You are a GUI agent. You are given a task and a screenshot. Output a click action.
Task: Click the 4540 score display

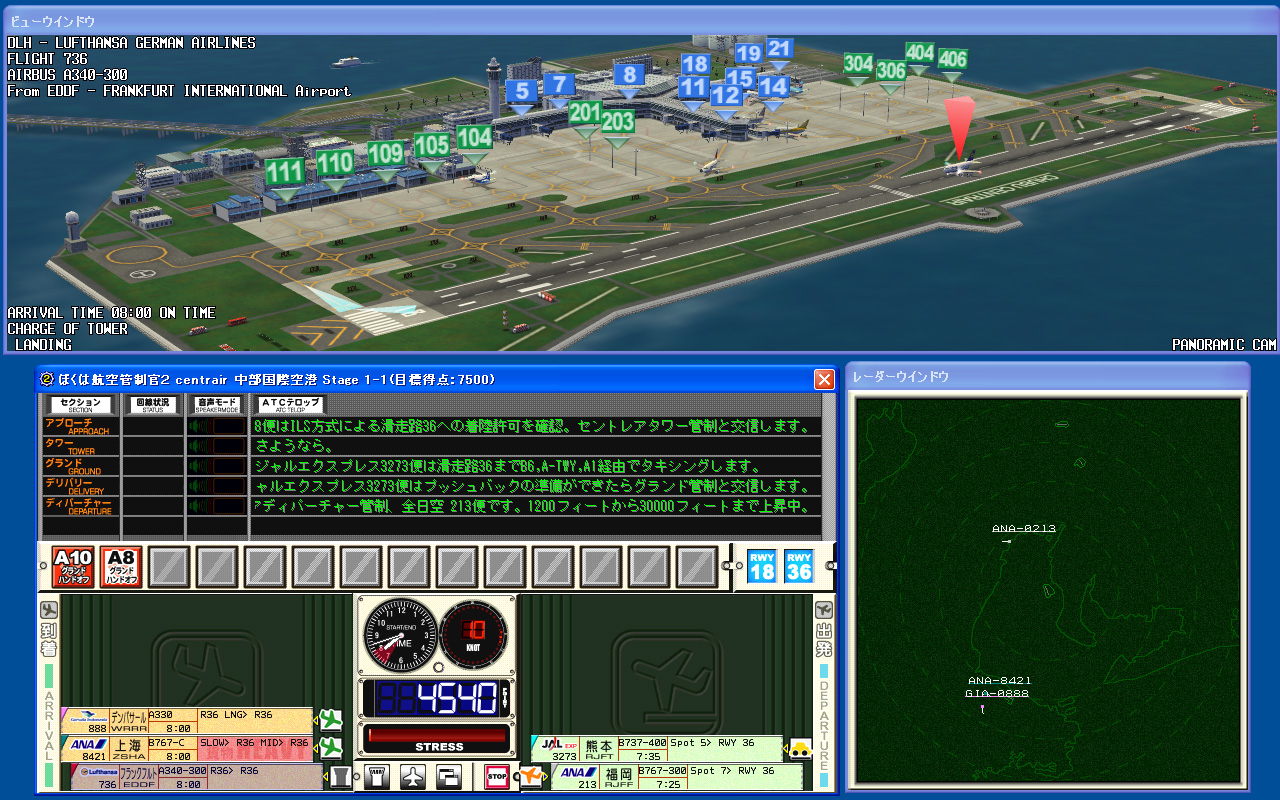click(439, 698)
